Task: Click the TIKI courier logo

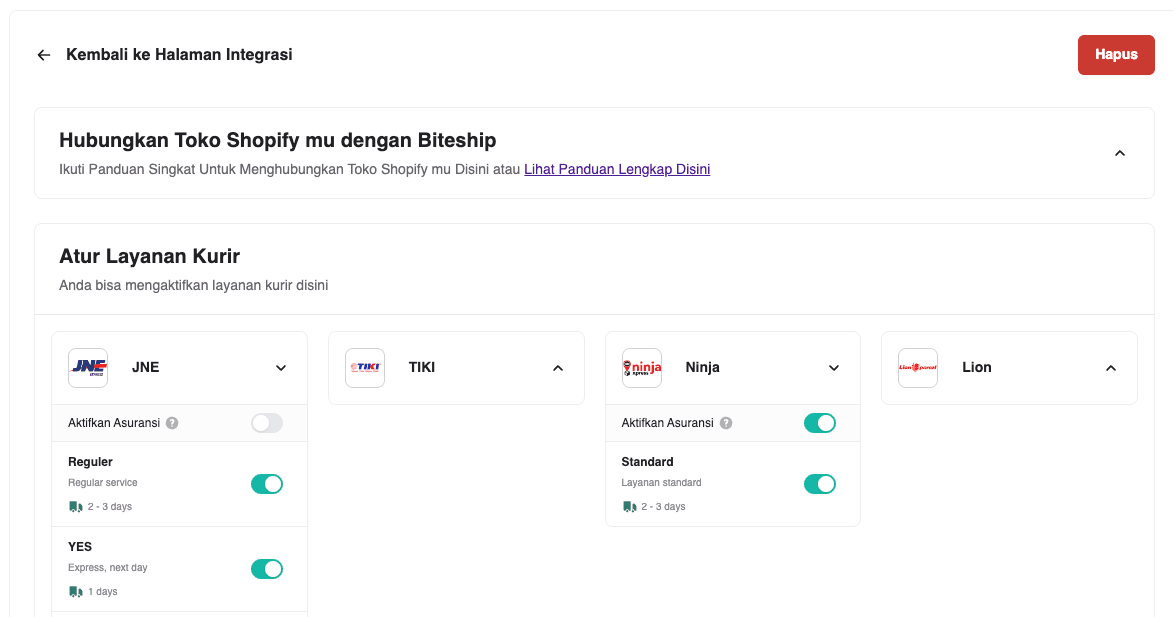Action: (365, 367)
